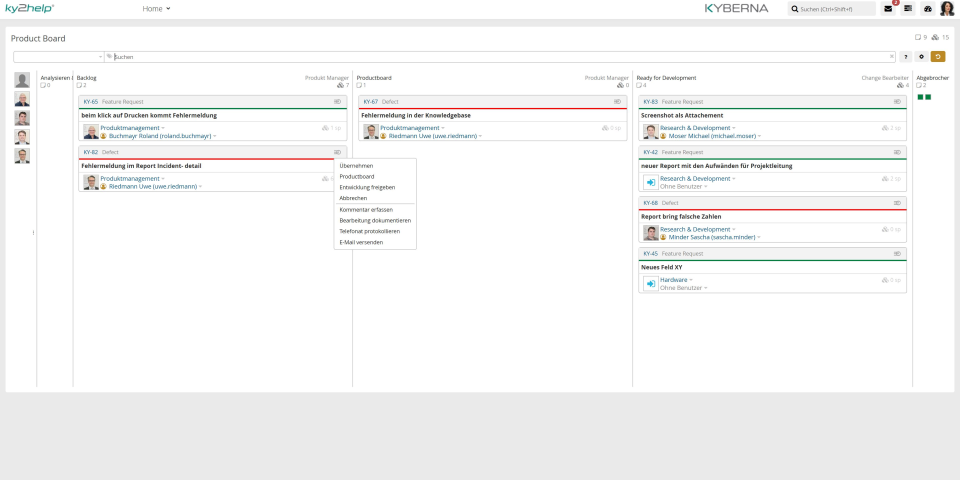Open ticket link KY-68
Screen dimensions: 960x480
[651, 203]
